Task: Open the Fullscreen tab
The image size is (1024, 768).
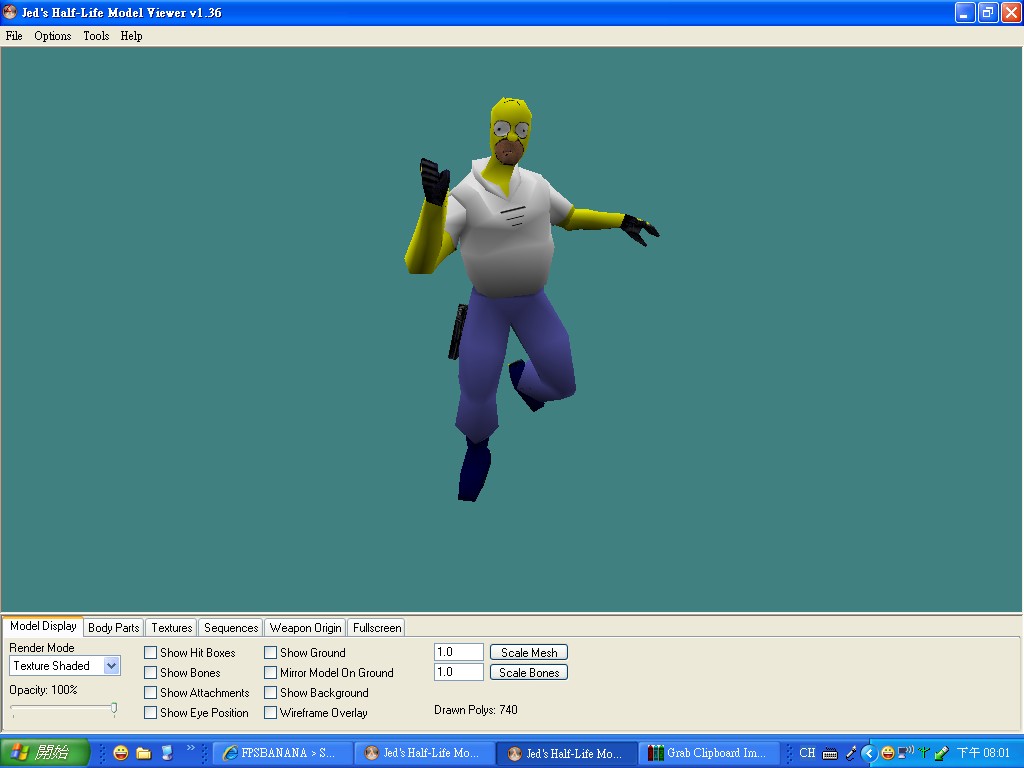Action: (x=377, y=628)
